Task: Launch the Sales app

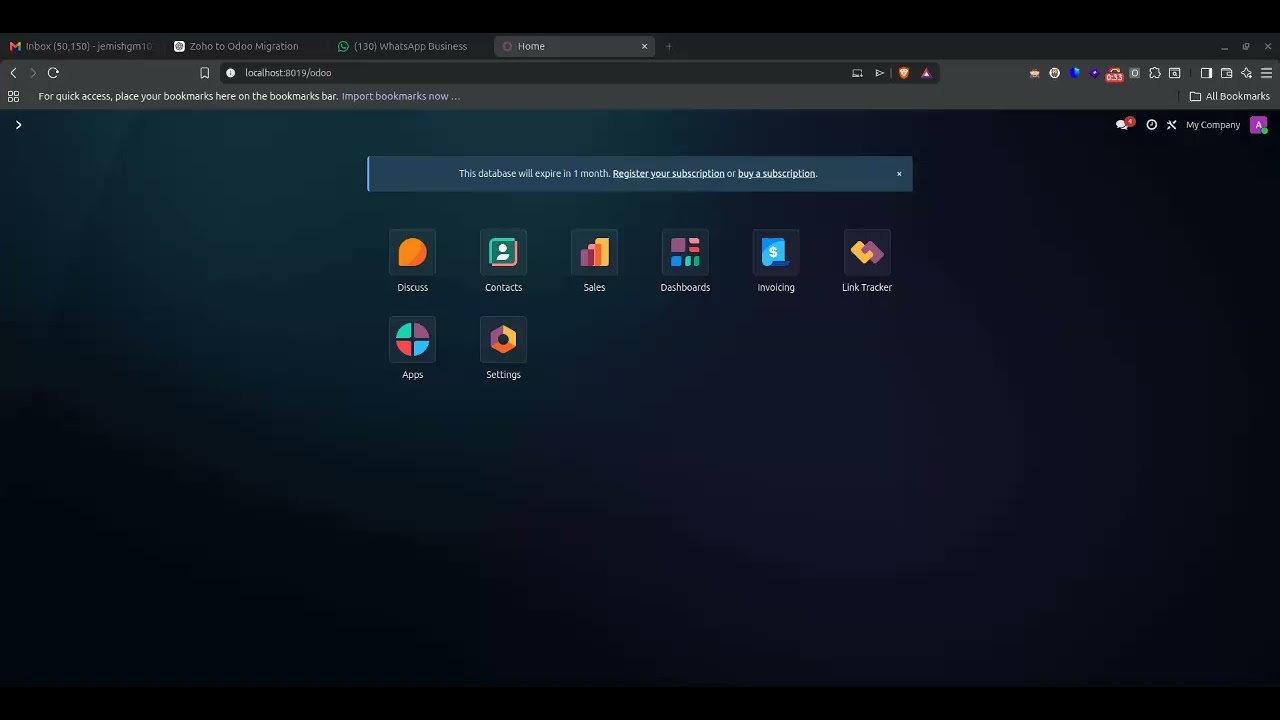Action: [x=594, y=261]
